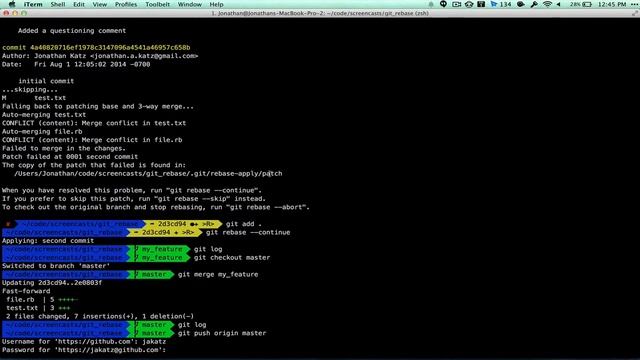Open the Shell menu
This screenshot has height=360, width=640.
coord(58,4)
